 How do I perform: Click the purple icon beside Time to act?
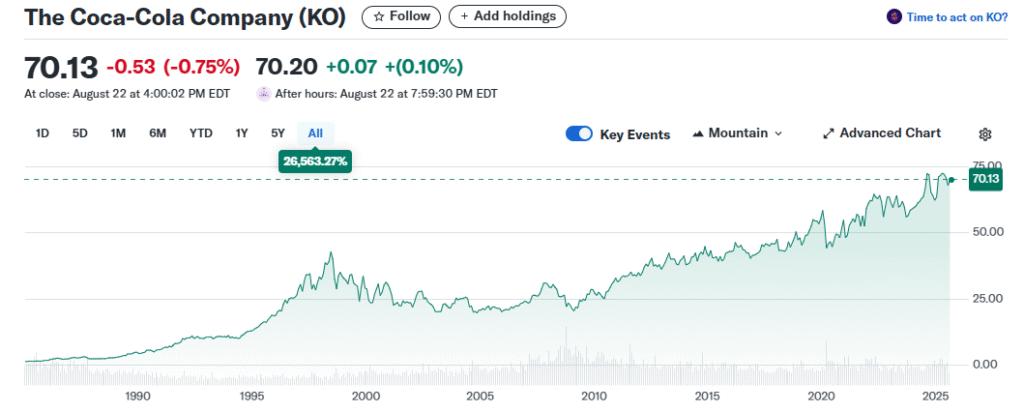point(893,17)
